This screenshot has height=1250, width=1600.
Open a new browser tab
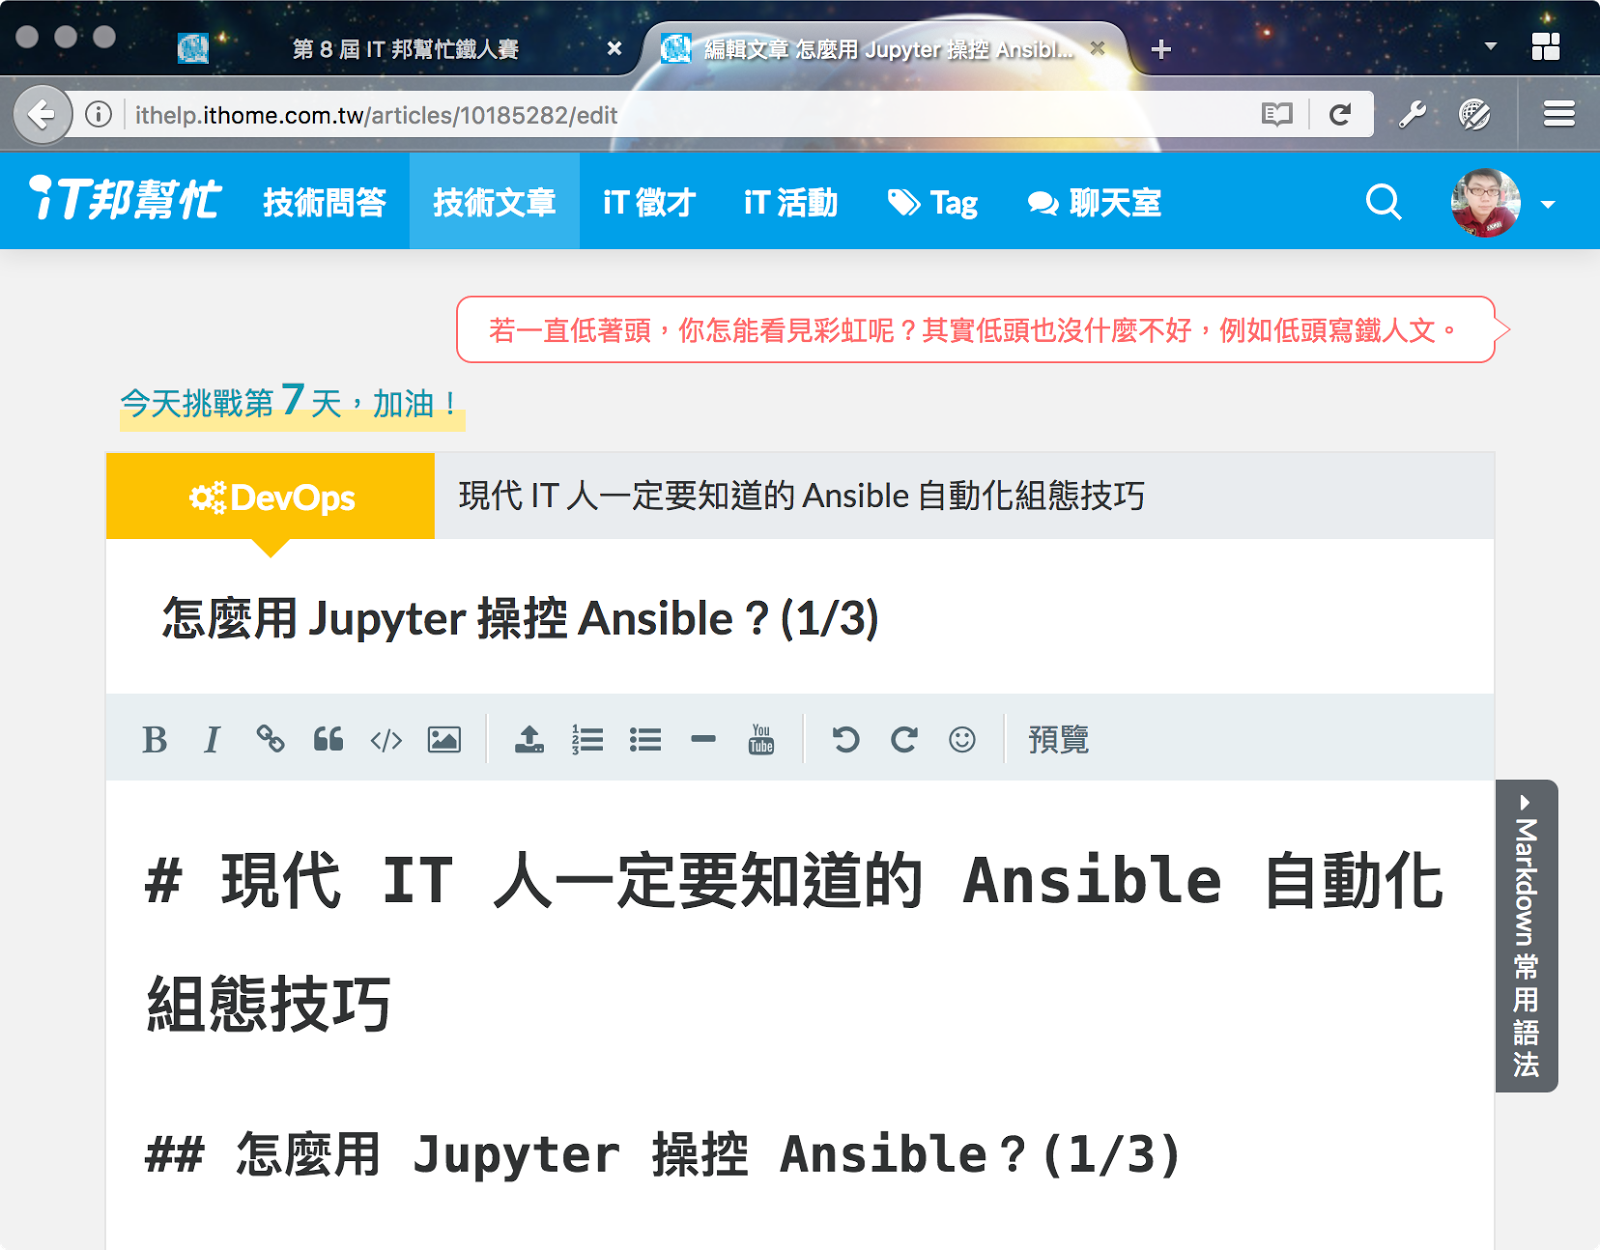1161,49
